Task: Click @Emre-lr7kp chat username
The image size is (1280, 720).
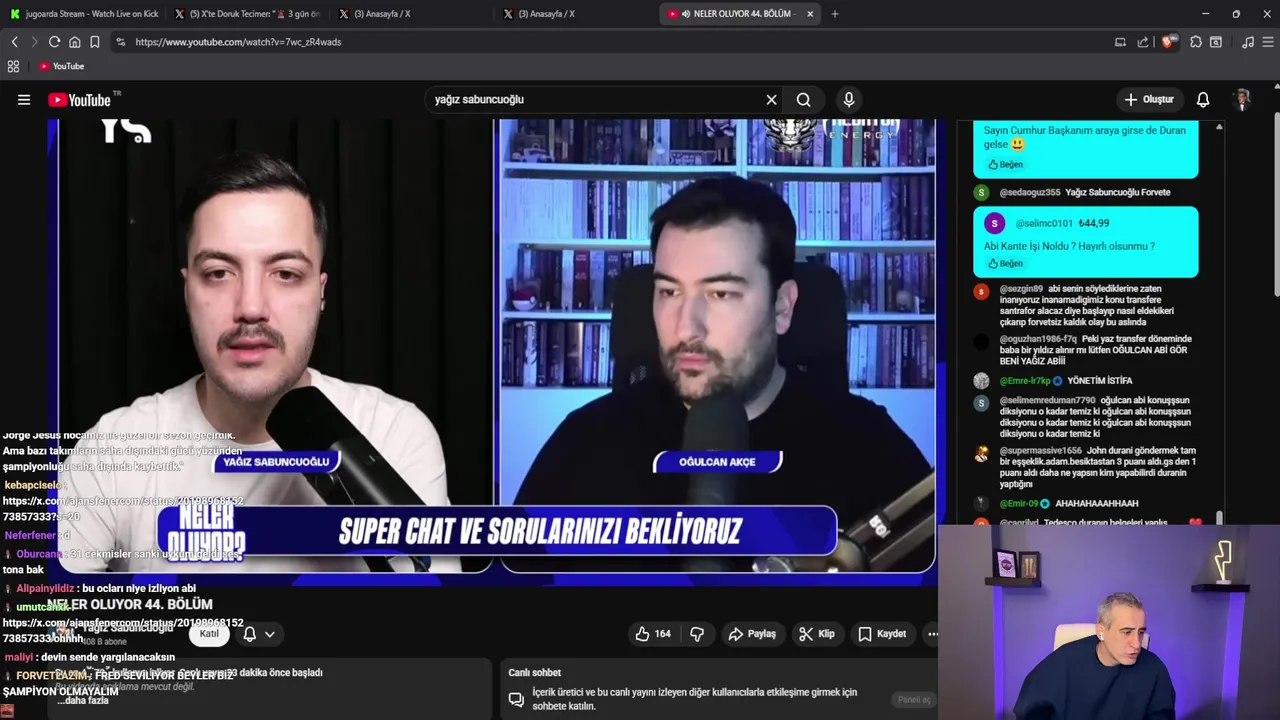Action: coord(1025,381)
